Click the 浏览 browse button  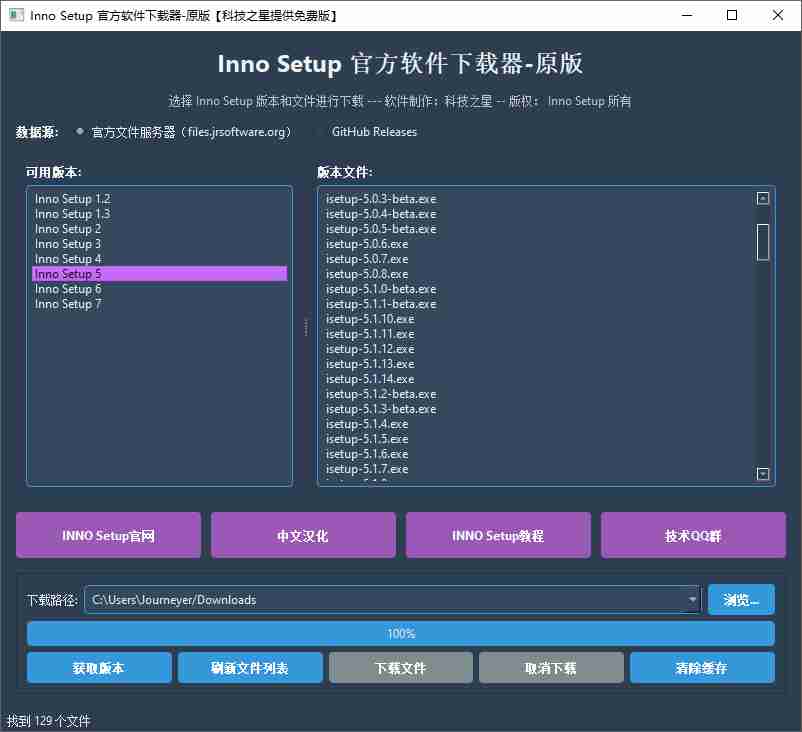pyautogui.click(x=741, y=600)
